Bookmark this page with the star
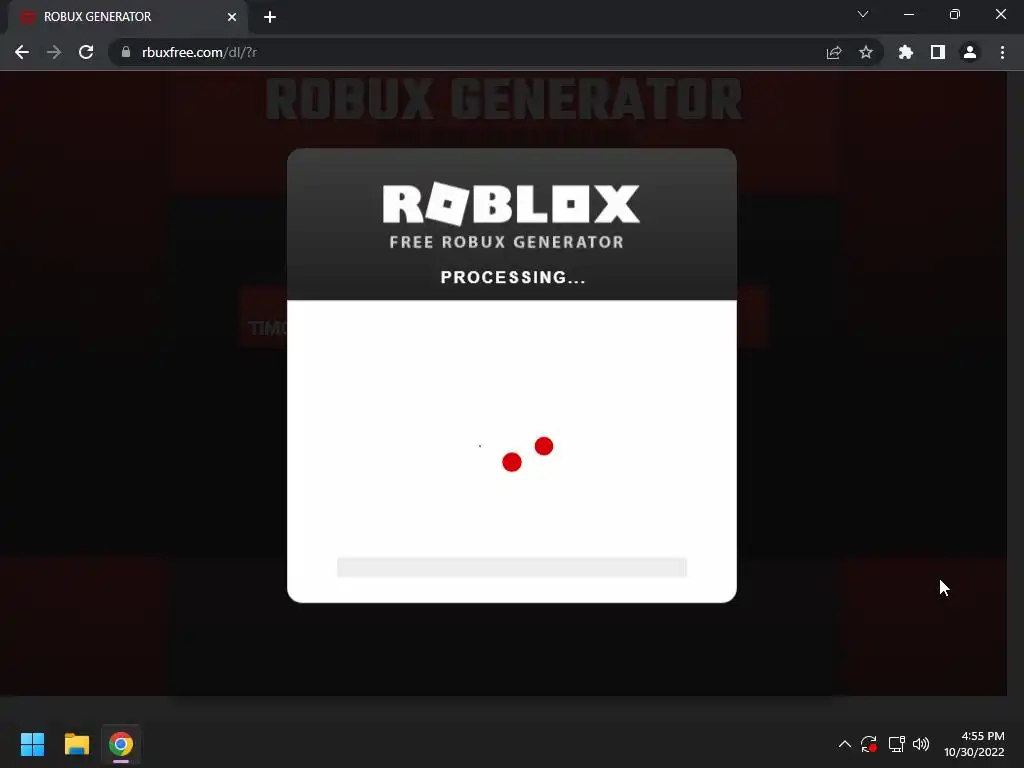Image resolution: width=1024 pixels, height=768 pixels. point(866,52)
